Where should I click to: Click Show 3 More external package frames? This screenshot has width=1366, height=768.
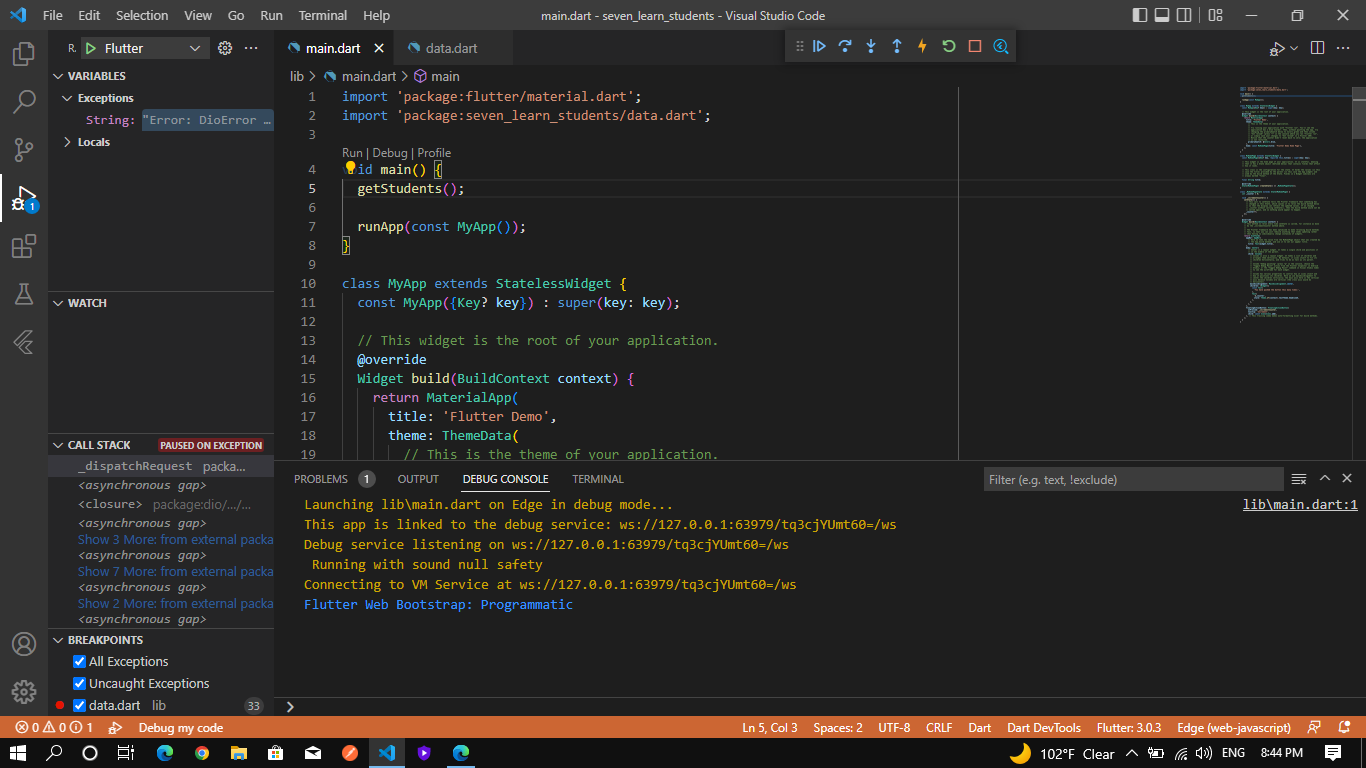175,539
